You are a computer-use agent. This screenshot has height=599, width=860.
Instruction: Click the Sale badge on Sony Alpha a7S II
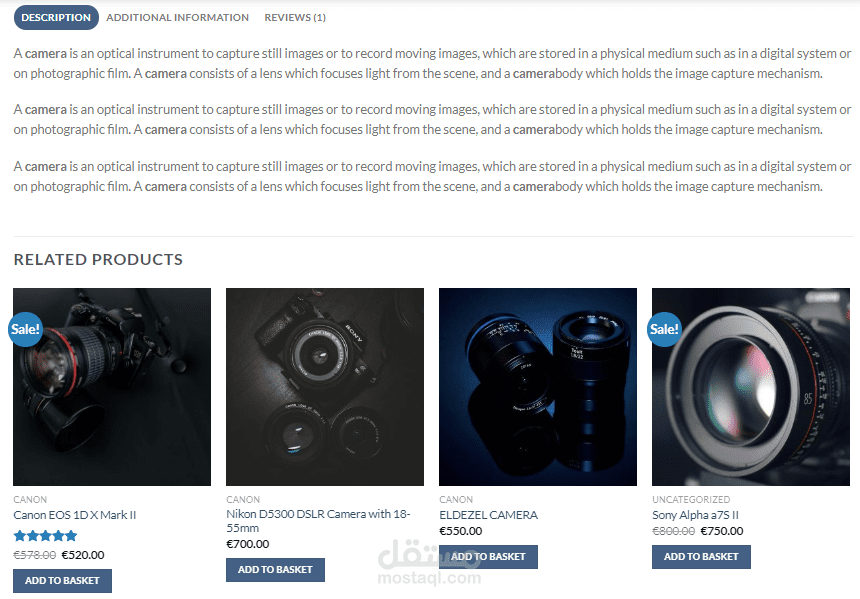click(x=664, y=329)
